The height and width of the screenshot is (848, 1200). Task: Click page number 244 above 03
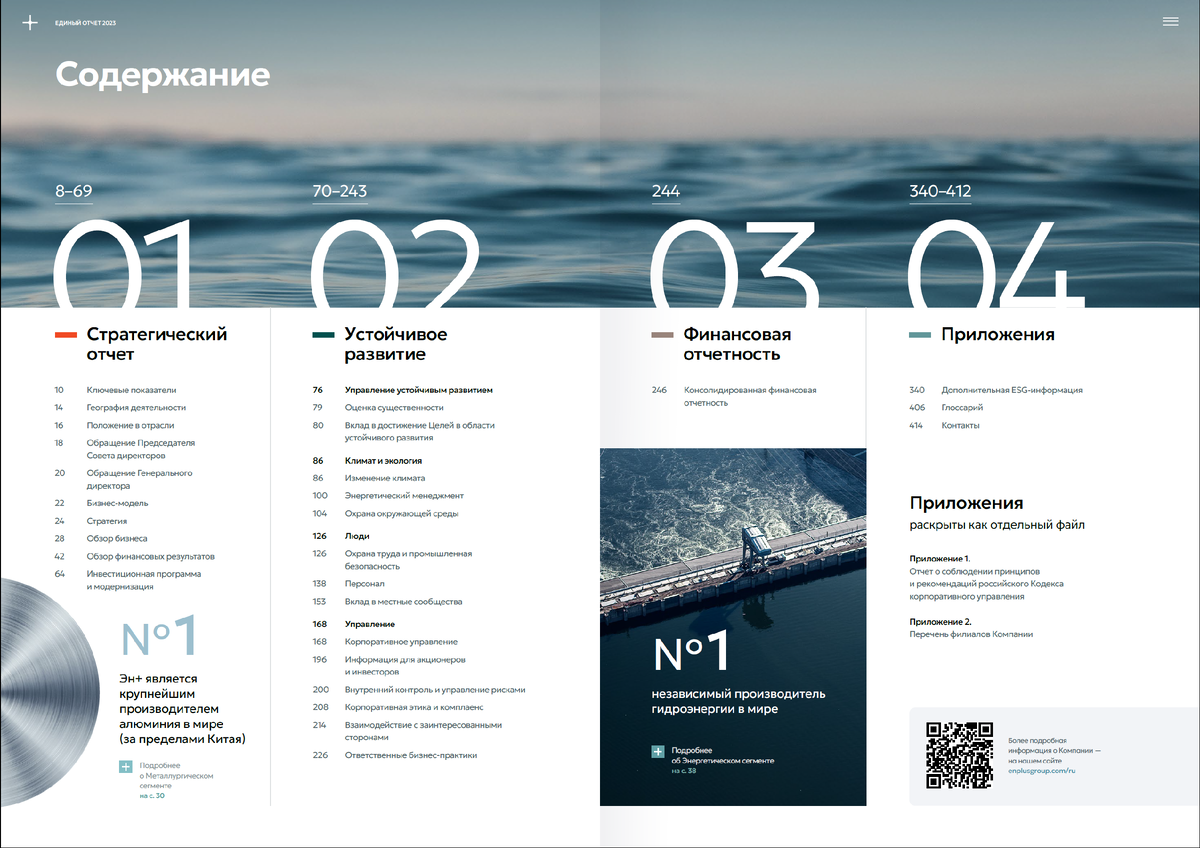(x=665, y=192)
